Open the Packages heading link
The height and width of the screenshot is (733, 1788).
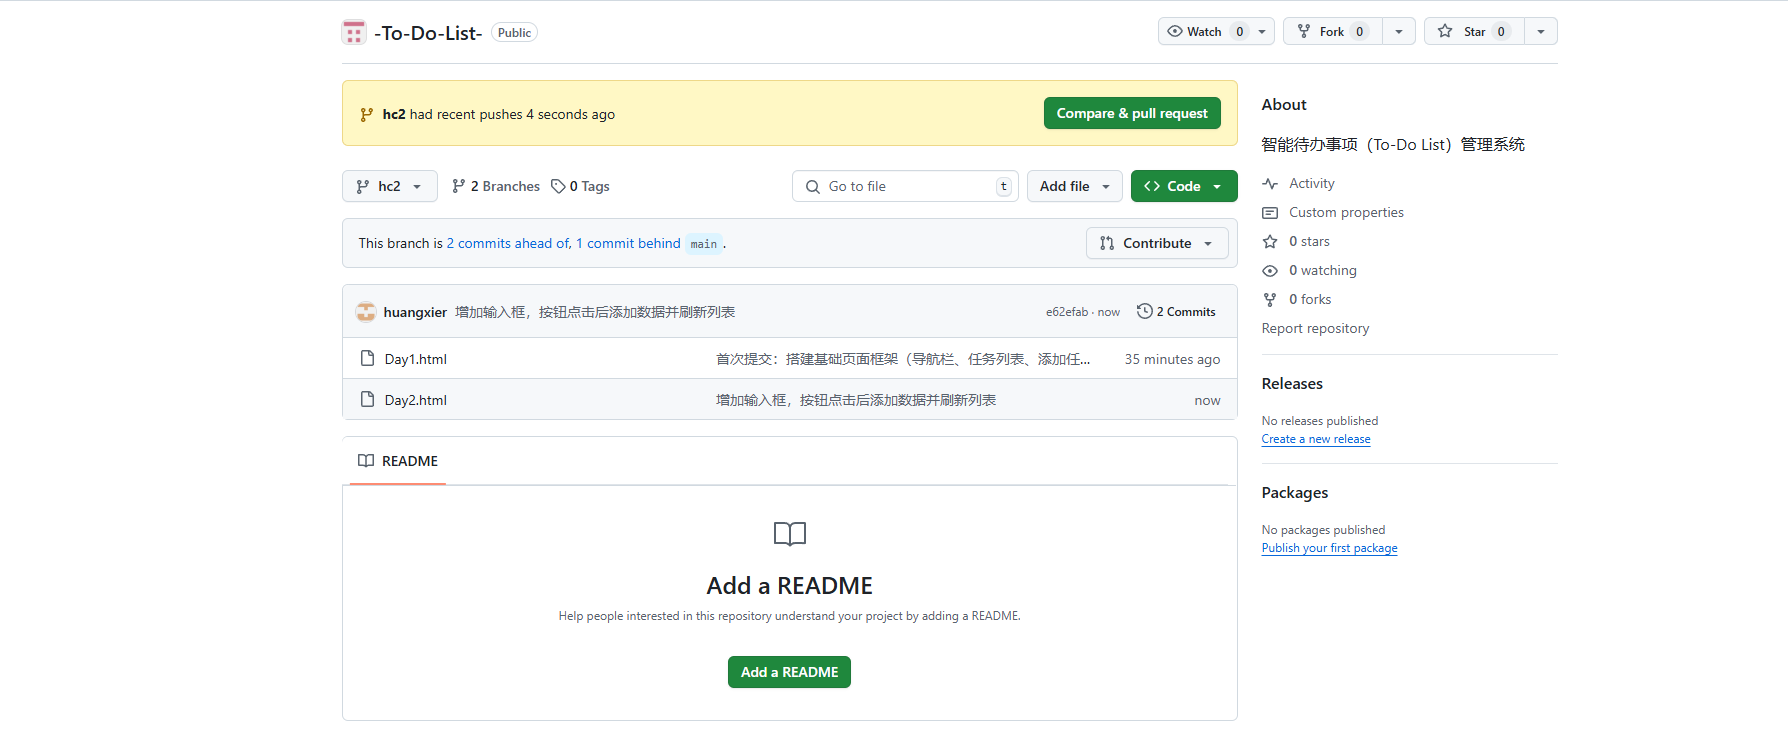[x=1295, y=493]
